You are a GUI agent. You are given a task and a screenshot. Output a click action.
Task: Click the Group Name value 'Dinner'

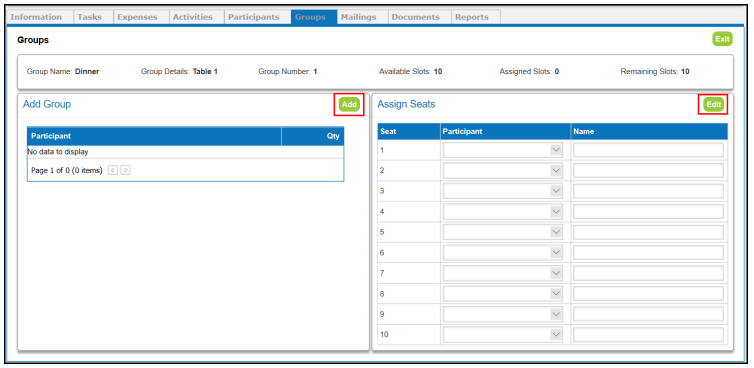87,72
